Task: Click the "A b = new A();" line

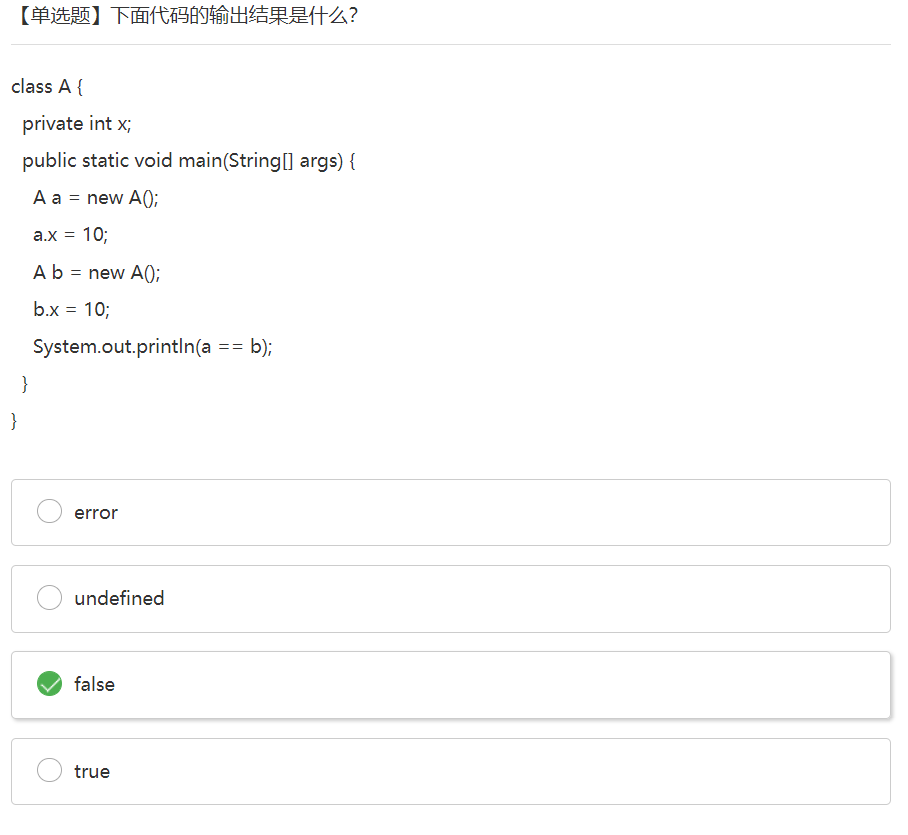Action: point(97,272)
